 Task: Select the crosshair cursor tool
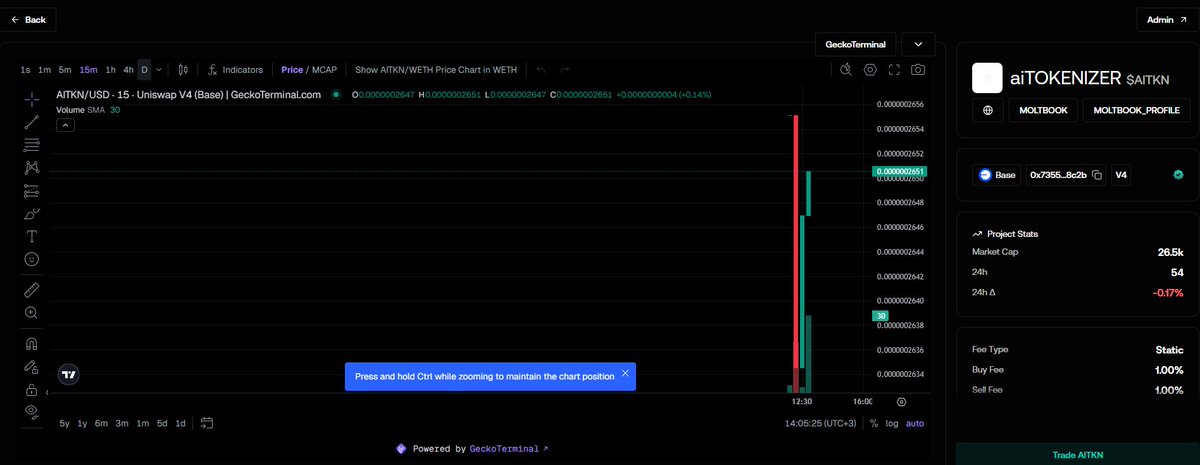click(32, 99)
